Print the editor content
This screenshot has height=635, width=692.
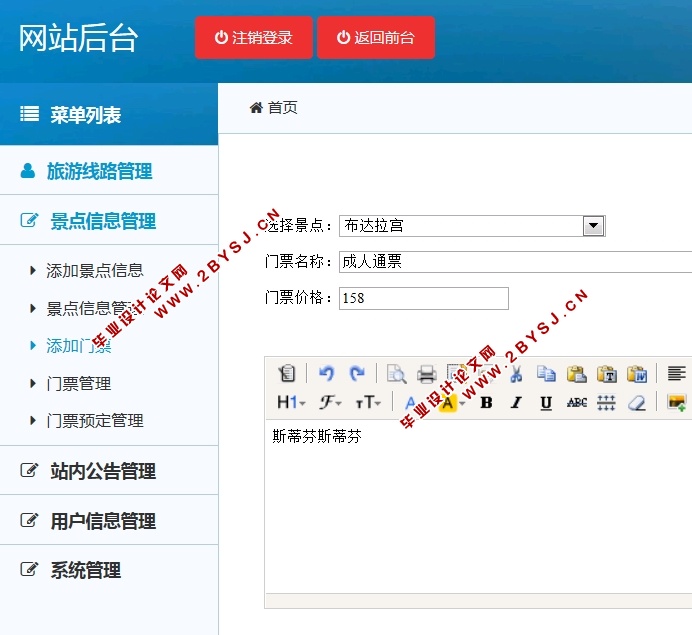[427, 374]
